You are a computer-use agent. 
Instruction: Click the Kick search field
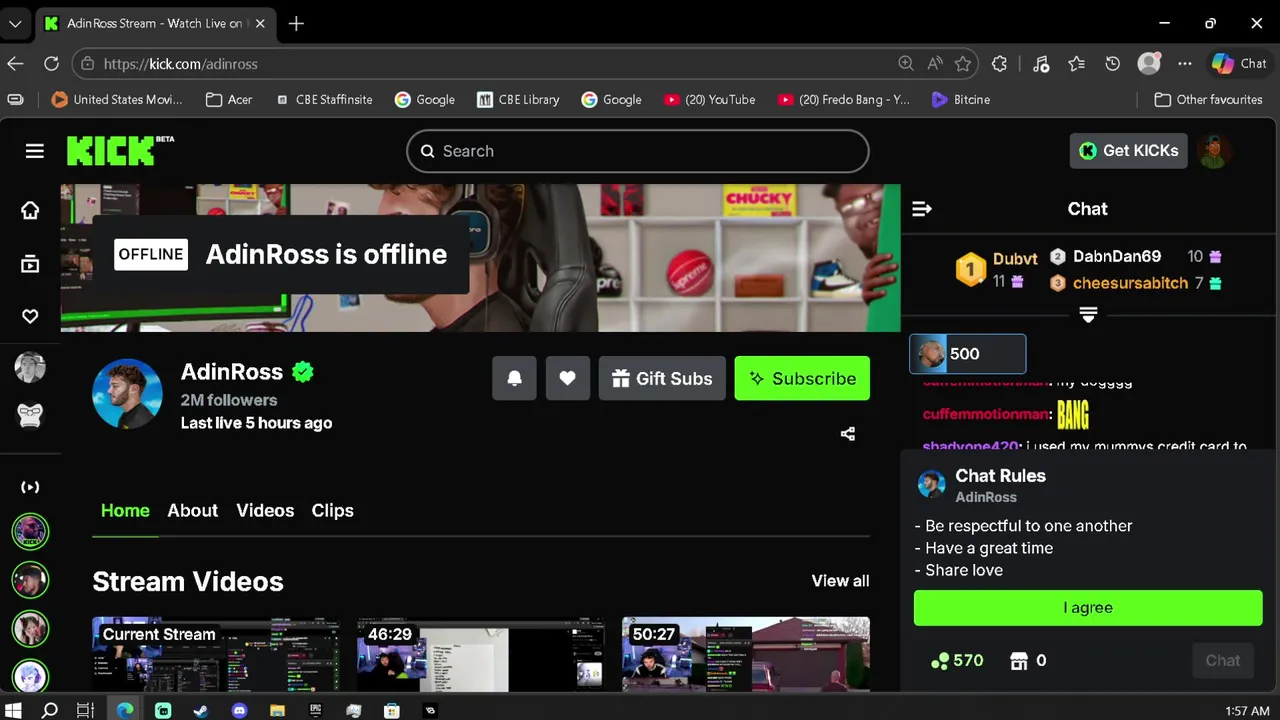[x=638, y=151]
